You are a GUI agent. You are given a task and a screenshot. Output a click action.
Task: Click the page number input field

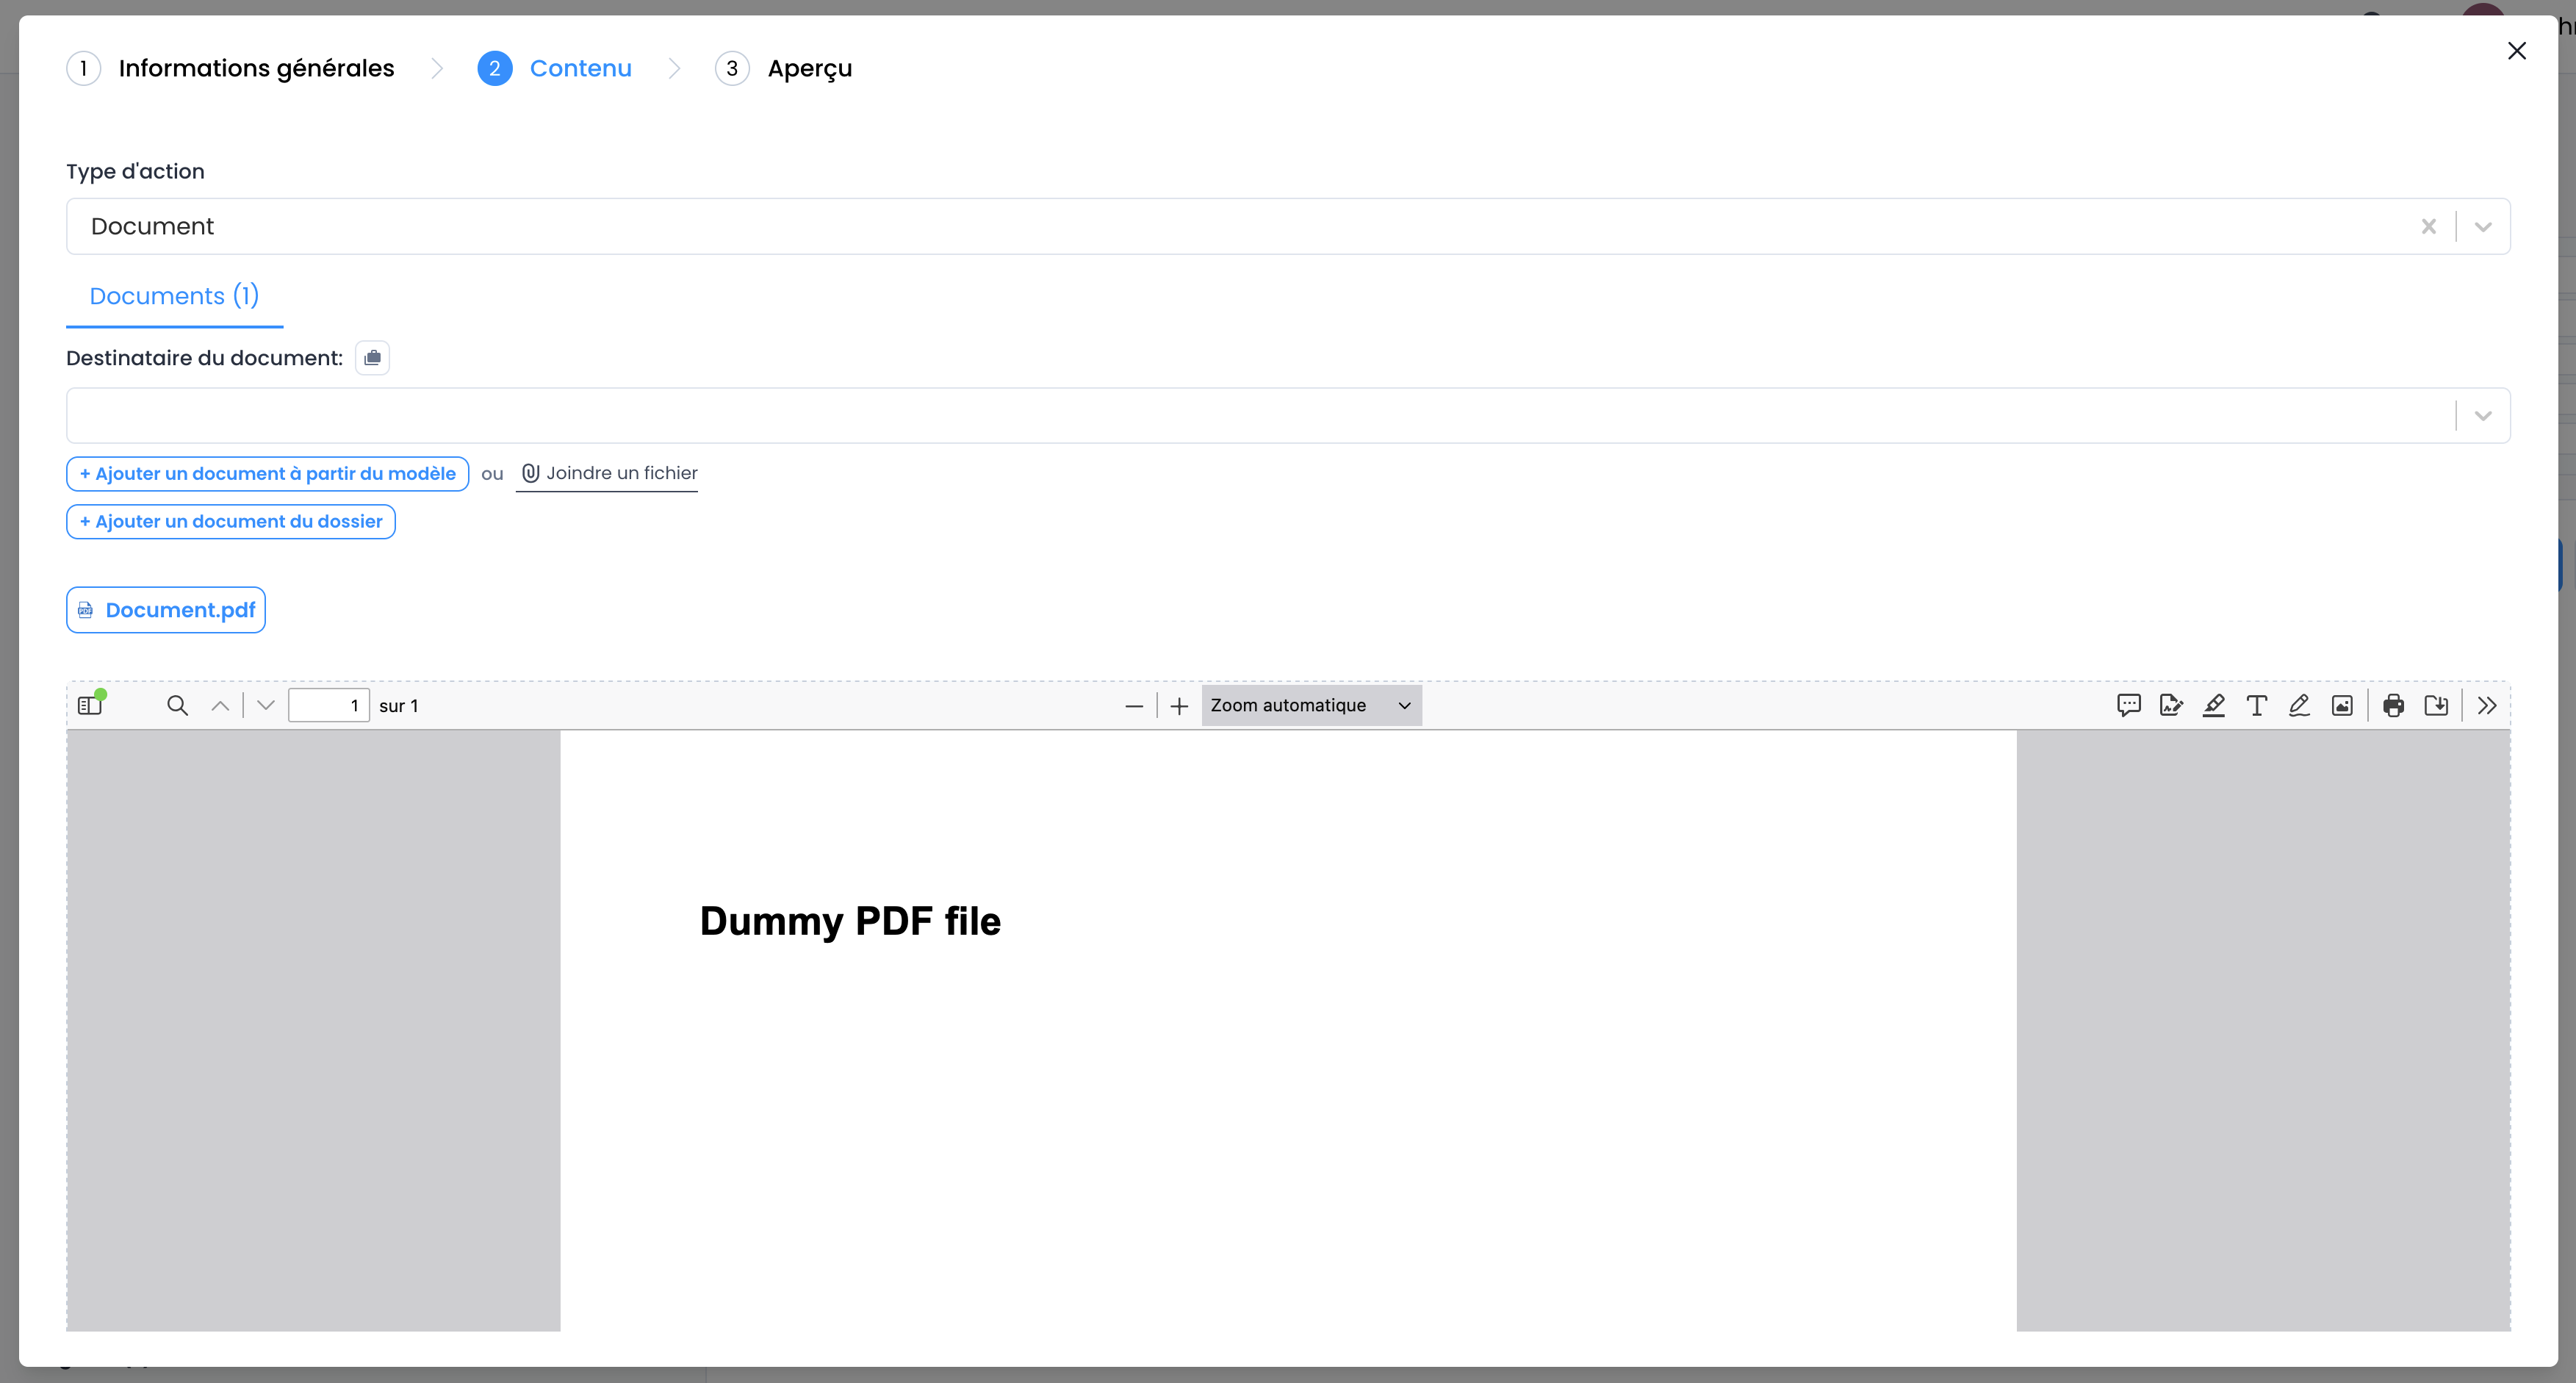click(x=328, y=705)
